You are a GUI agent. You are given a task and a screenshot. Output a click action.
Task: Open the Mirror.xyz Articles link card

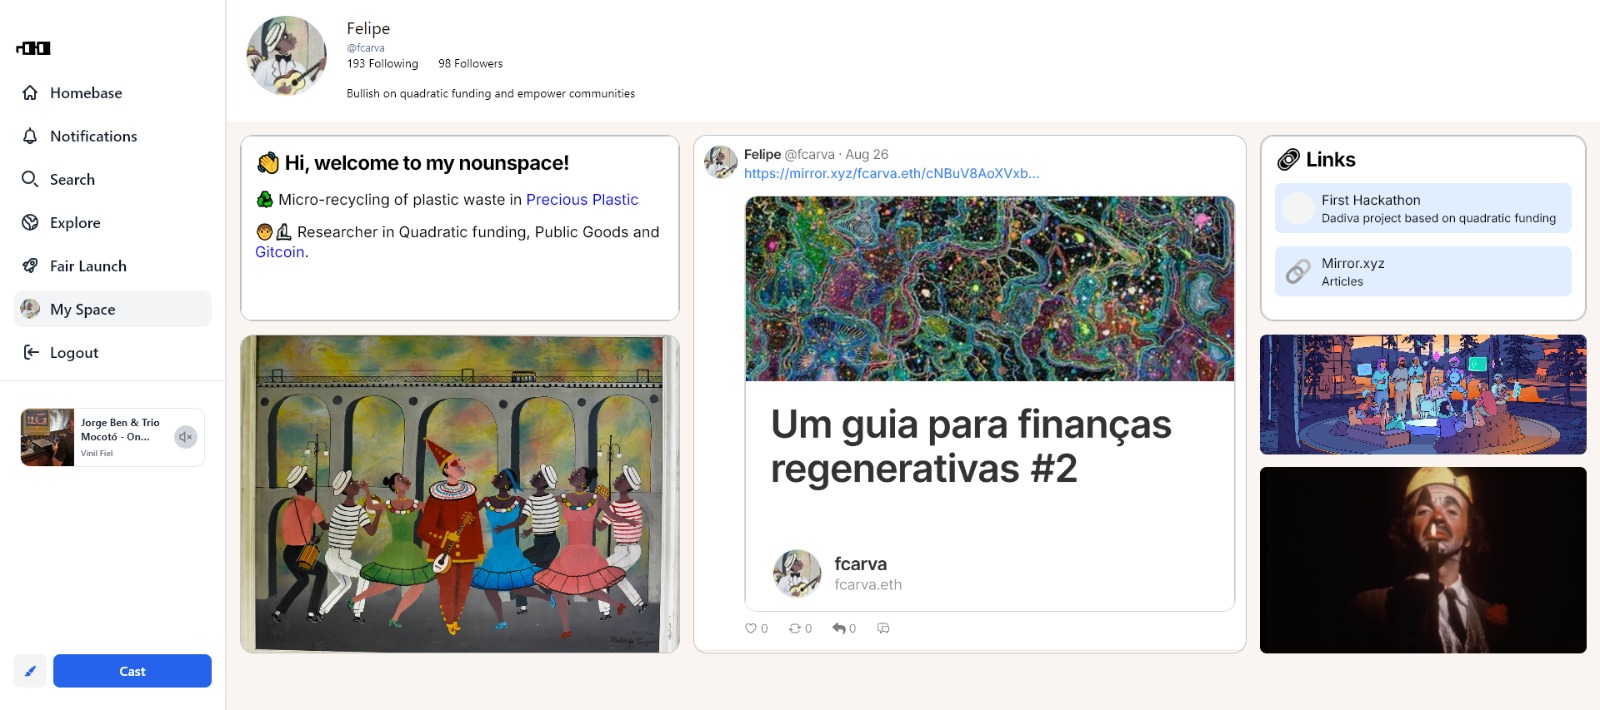(1423, 271)
